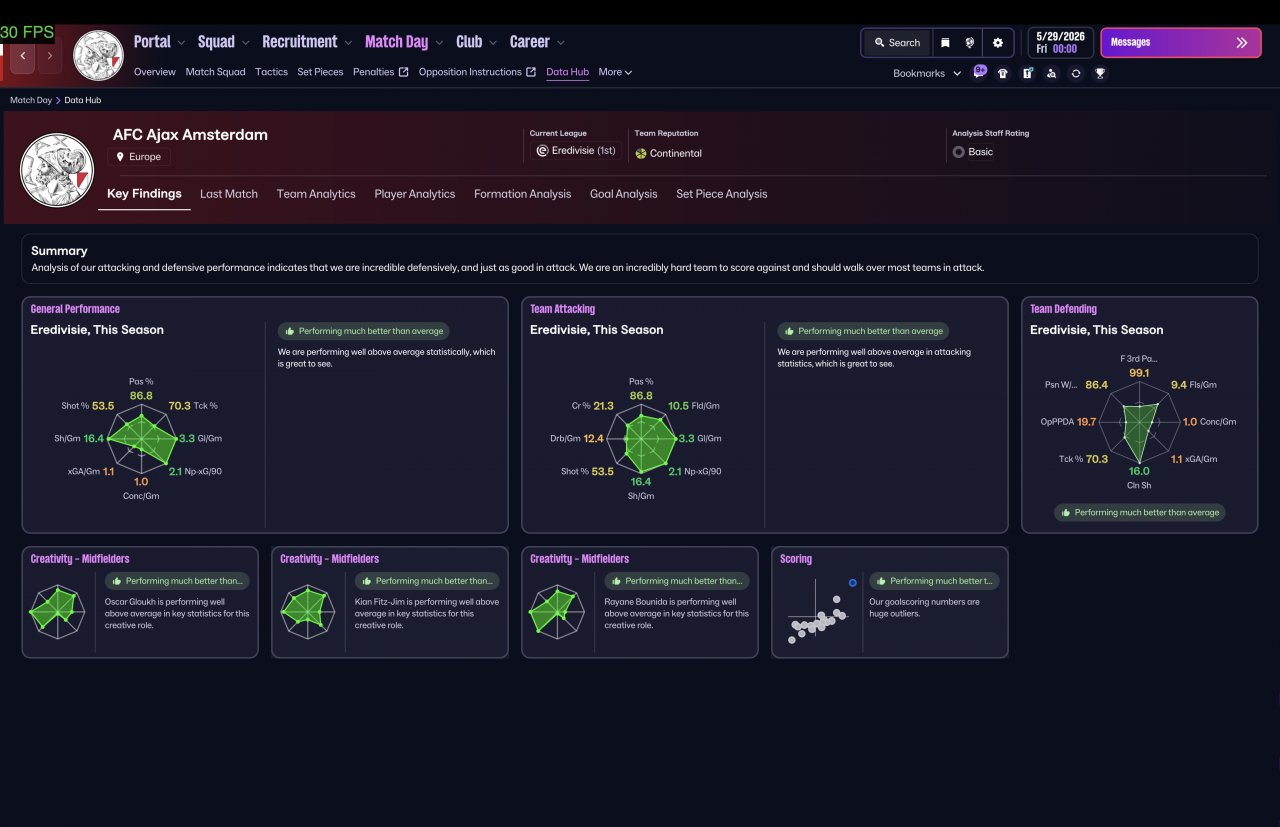
Task: Click the Team Attacking card title
Action: (x=562, y=309)
